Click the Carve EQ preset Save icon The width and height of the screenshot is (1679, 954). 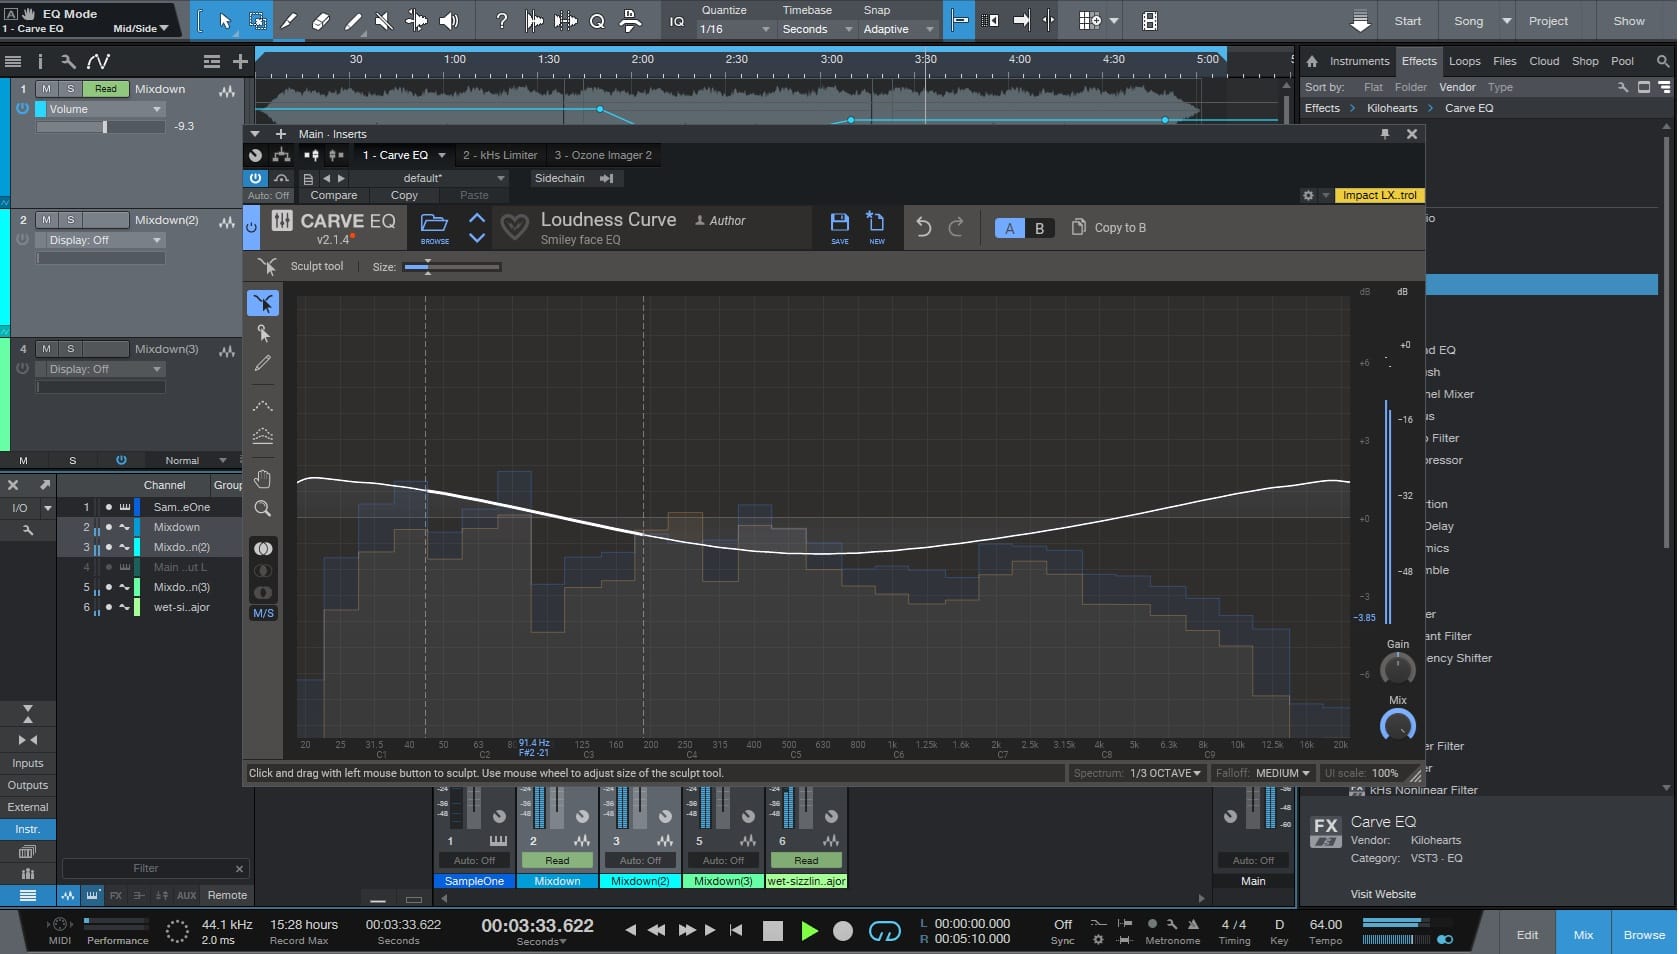[840, 227]
